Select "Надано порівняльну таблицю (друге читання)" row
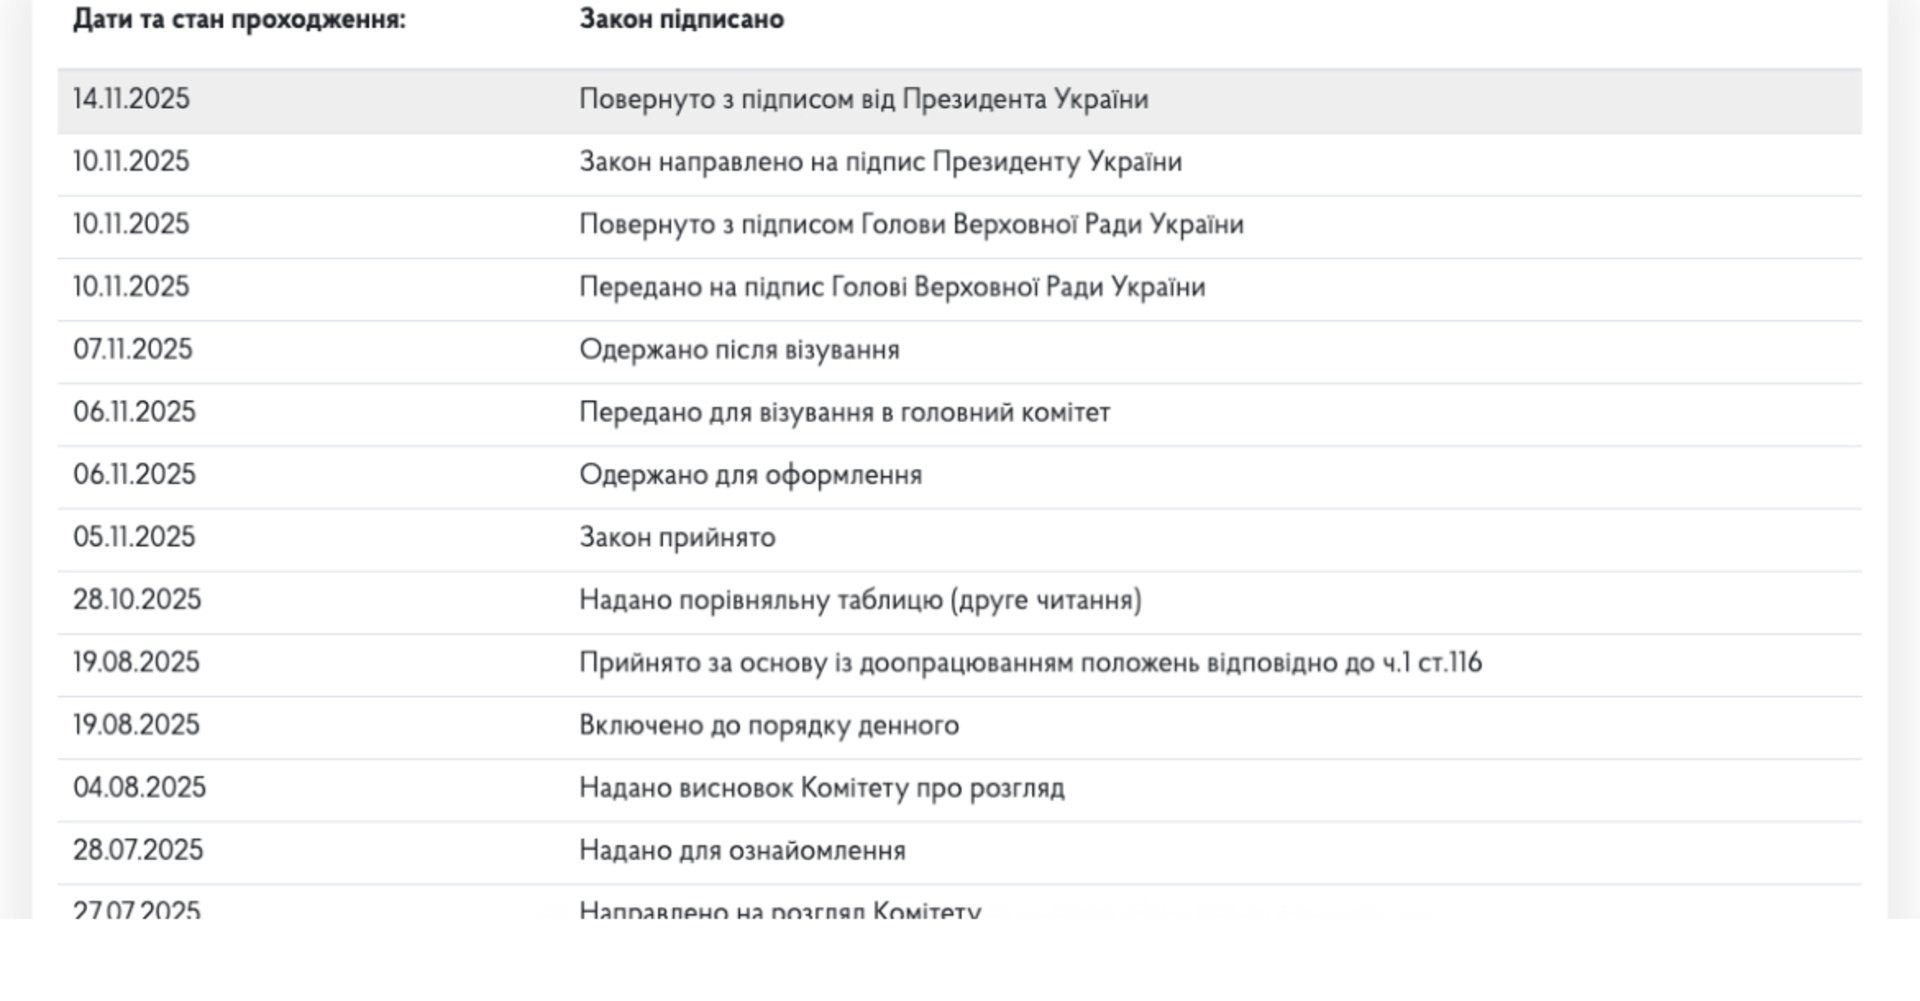 pos(860,600)
